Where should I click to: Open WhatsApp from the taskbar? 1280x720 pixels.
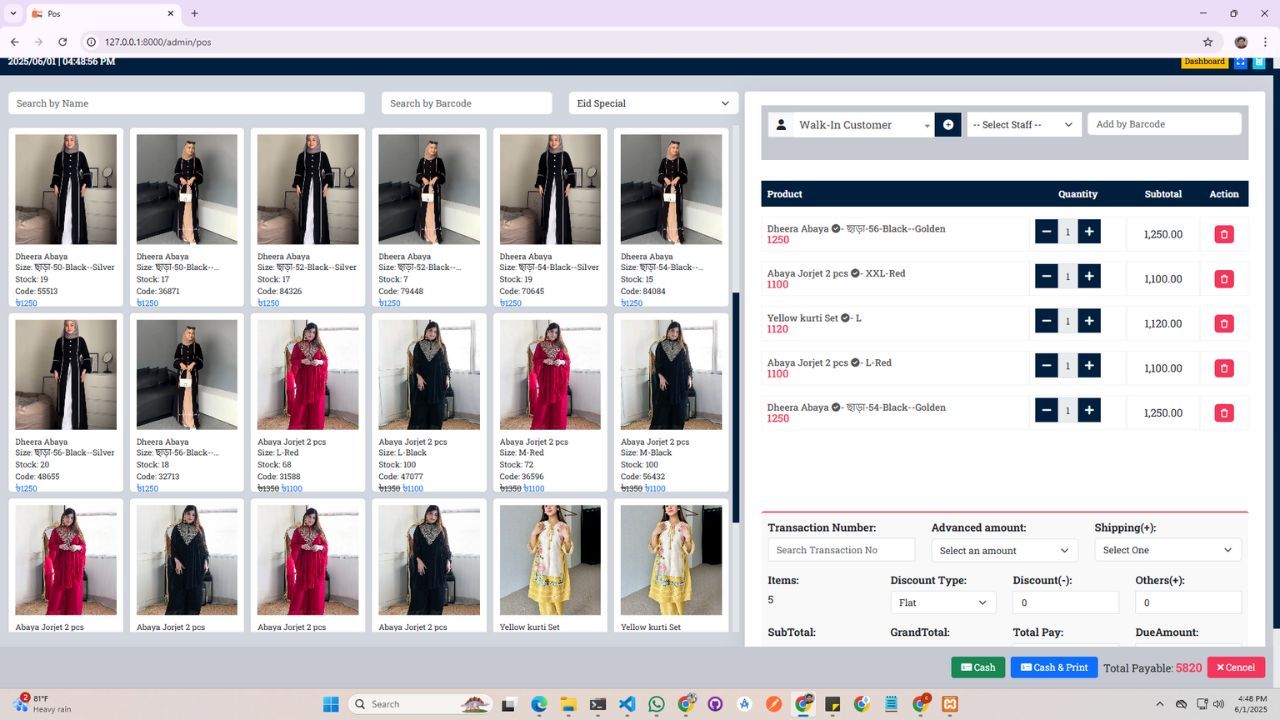click(x=656, y=704)
